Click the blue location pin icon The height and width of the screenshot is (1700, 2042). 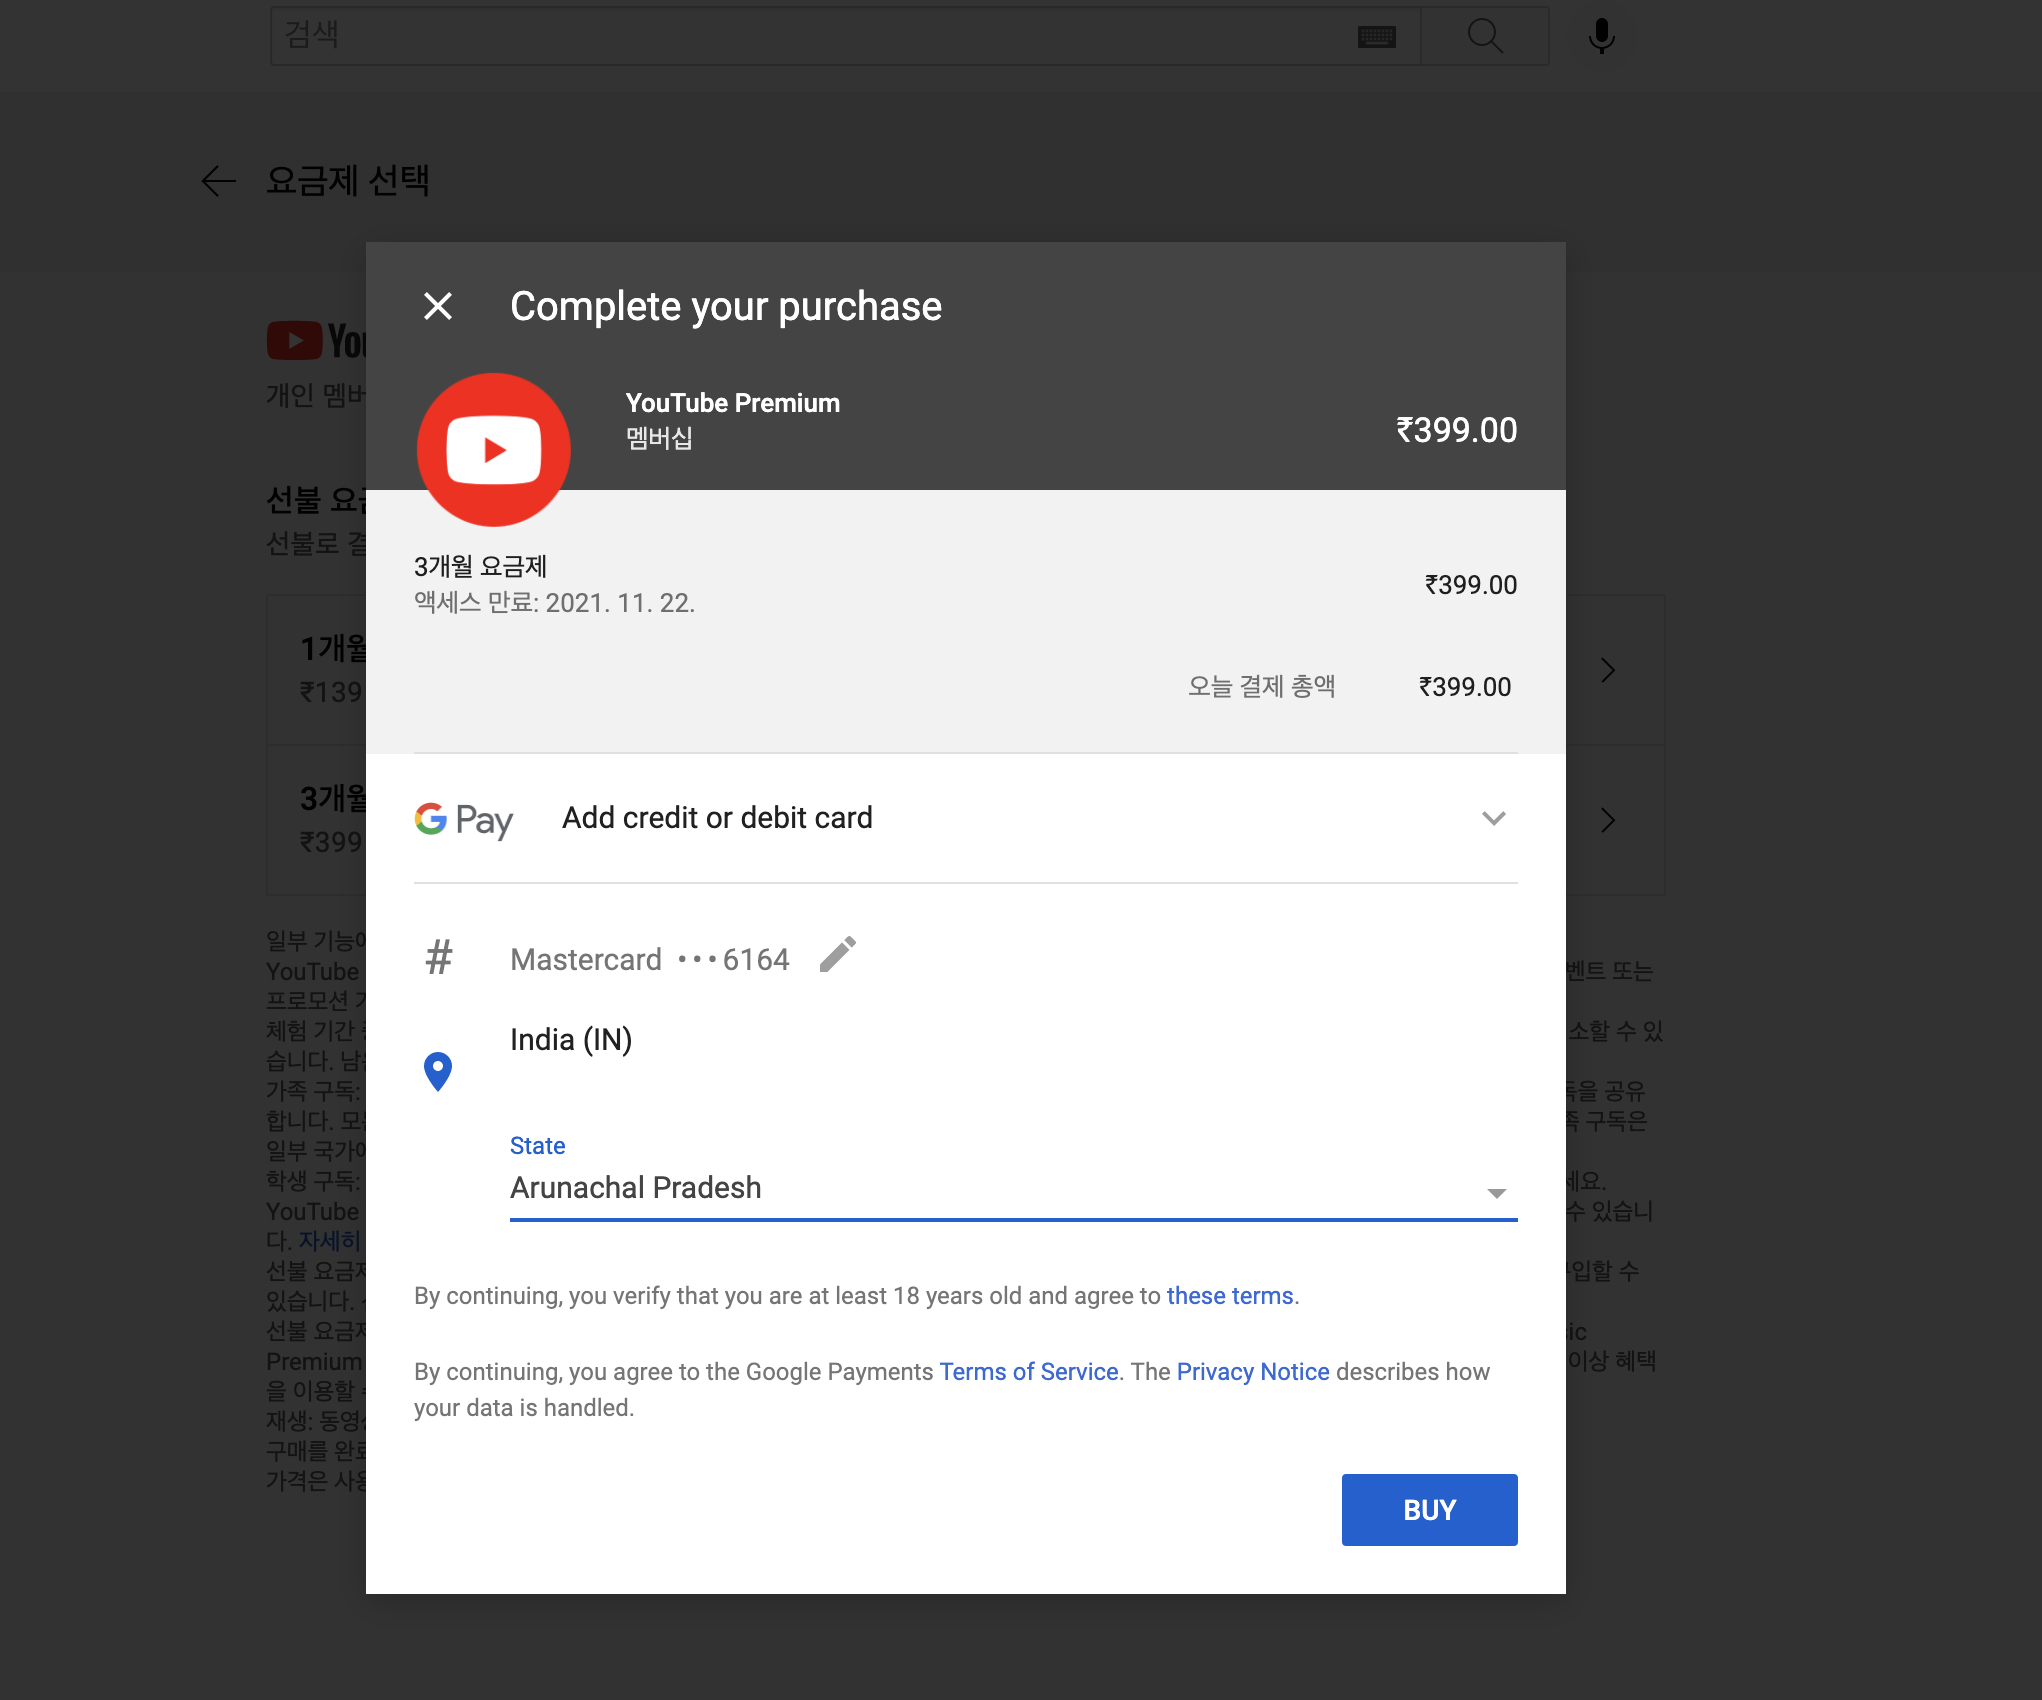click(x=438, y=1071)
